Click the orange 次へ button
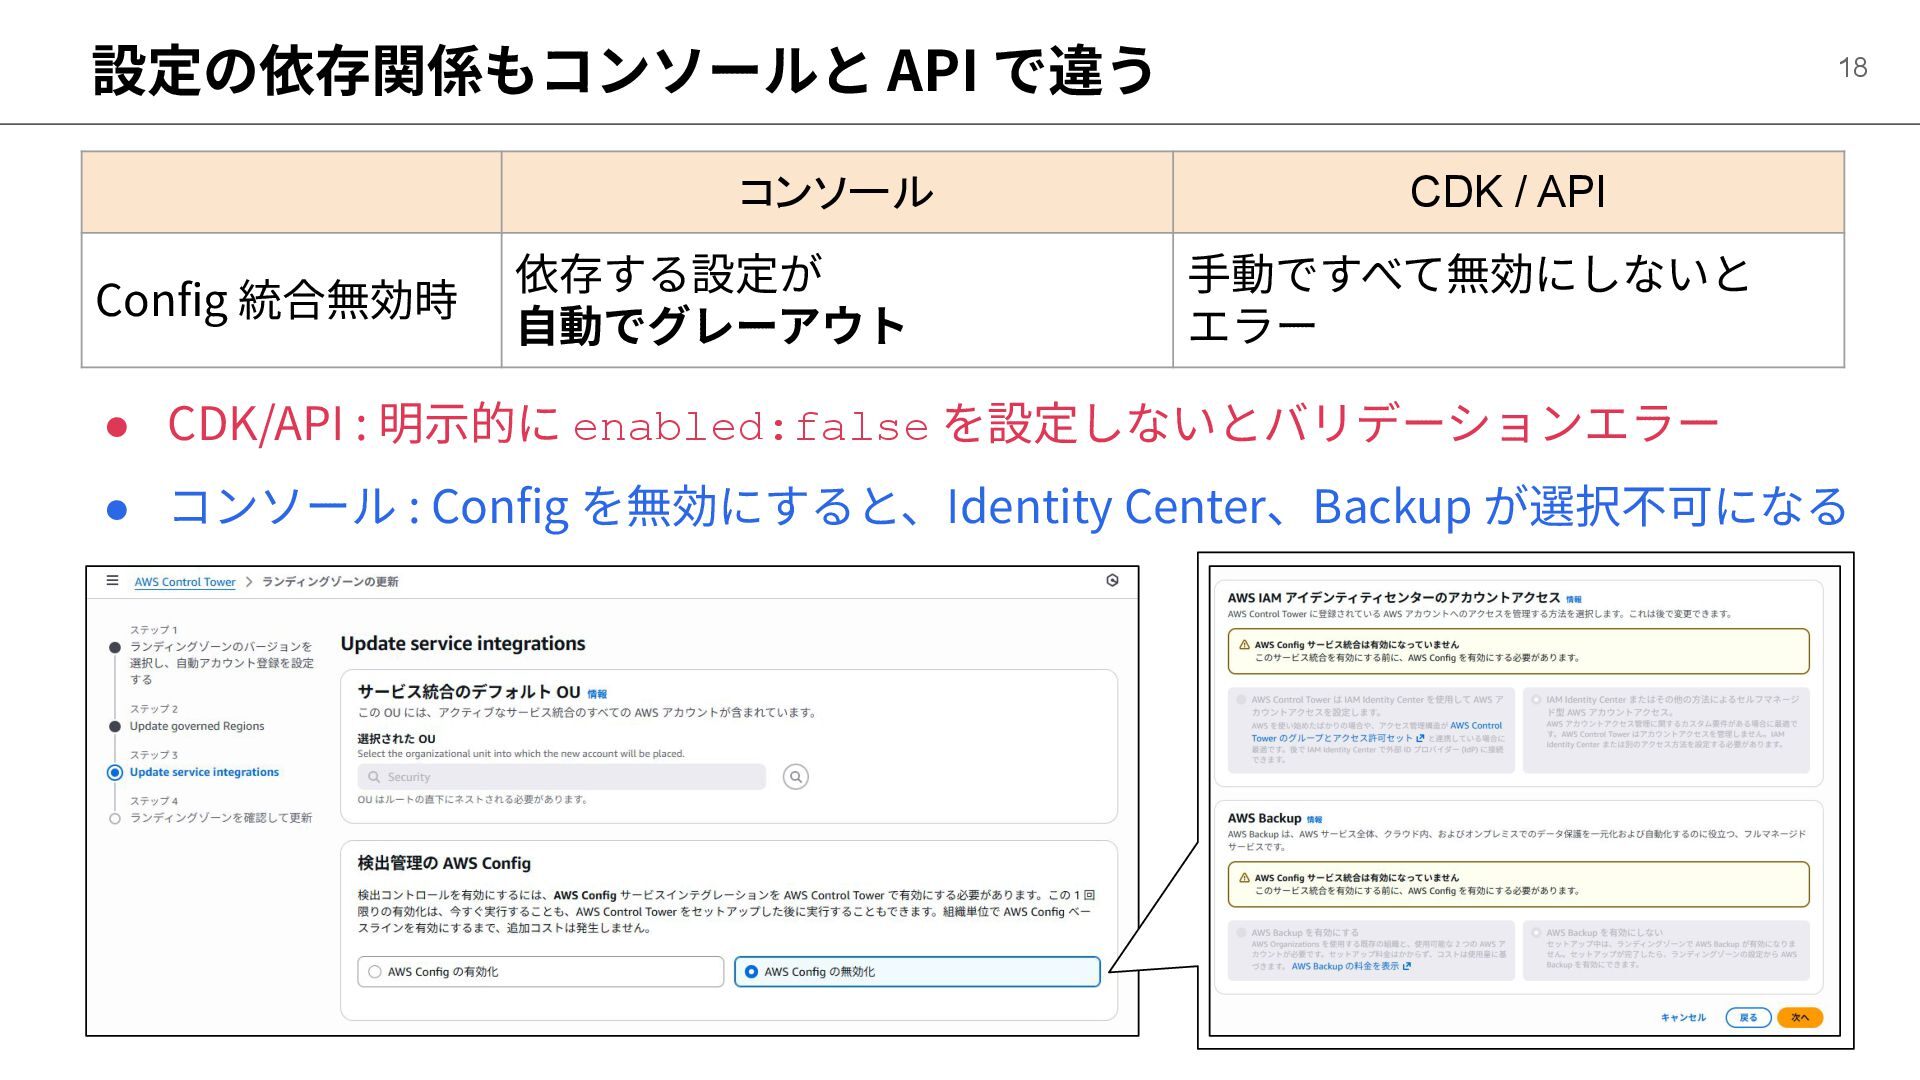 (x=1799, y=1017)
